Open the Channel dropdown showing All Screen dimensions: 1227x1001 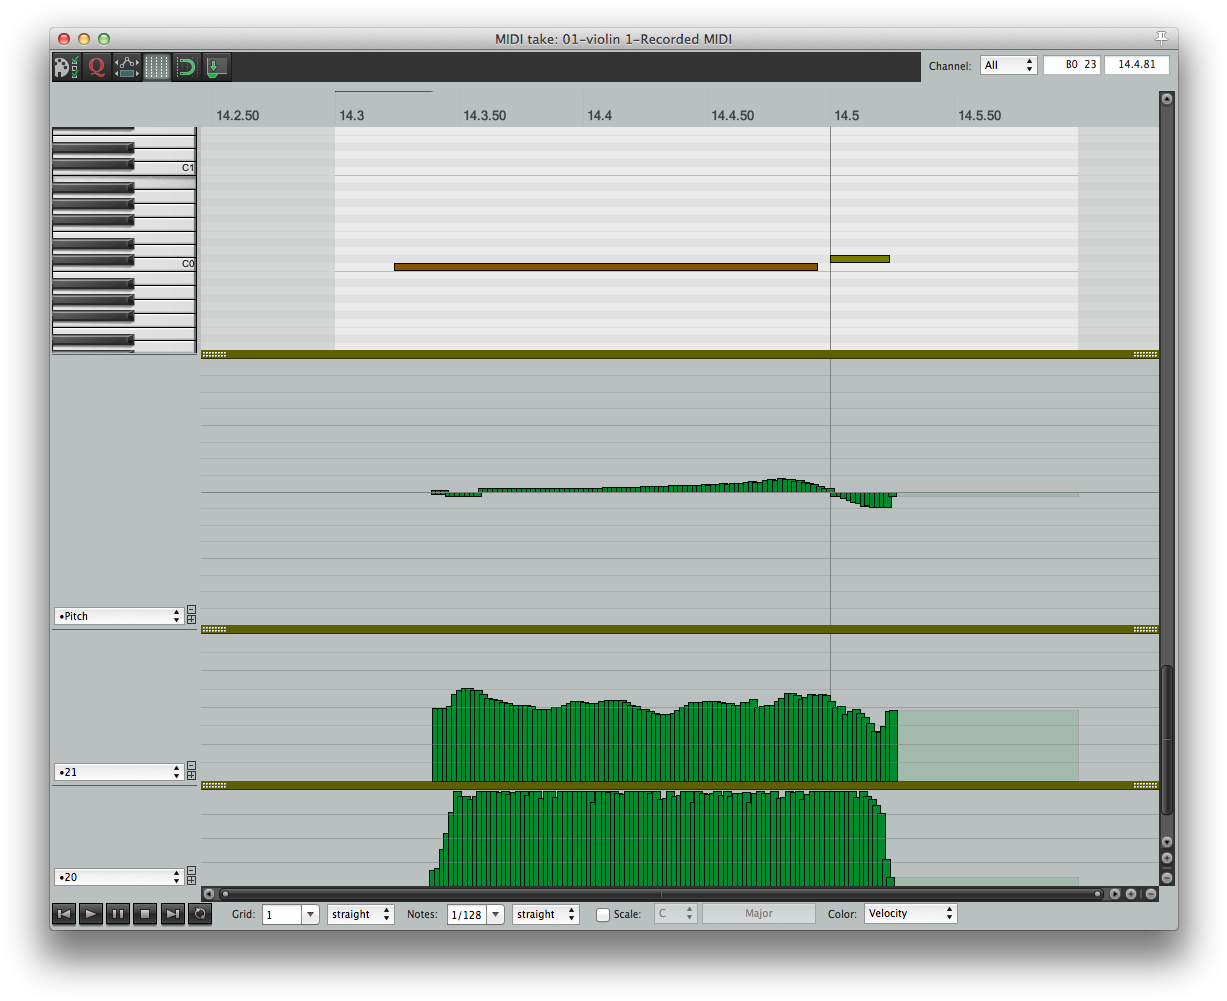click(x=1008, y=65)
